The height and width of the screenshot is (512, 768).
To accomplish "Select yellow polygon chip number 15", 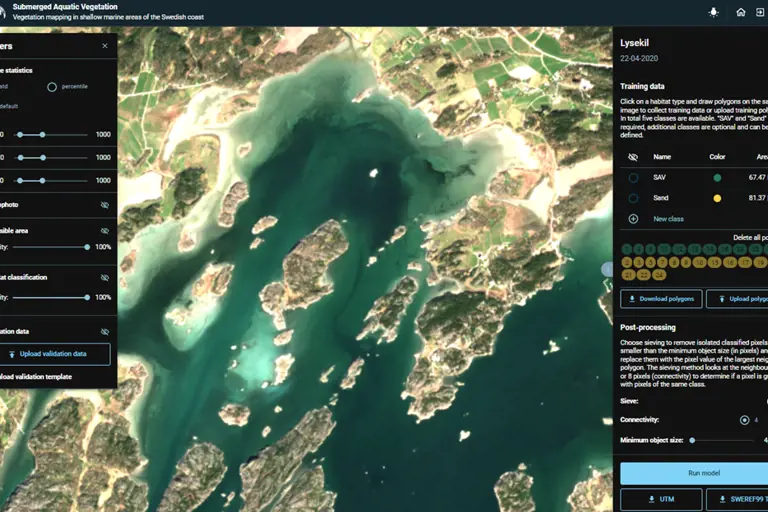I will point(715,262).
